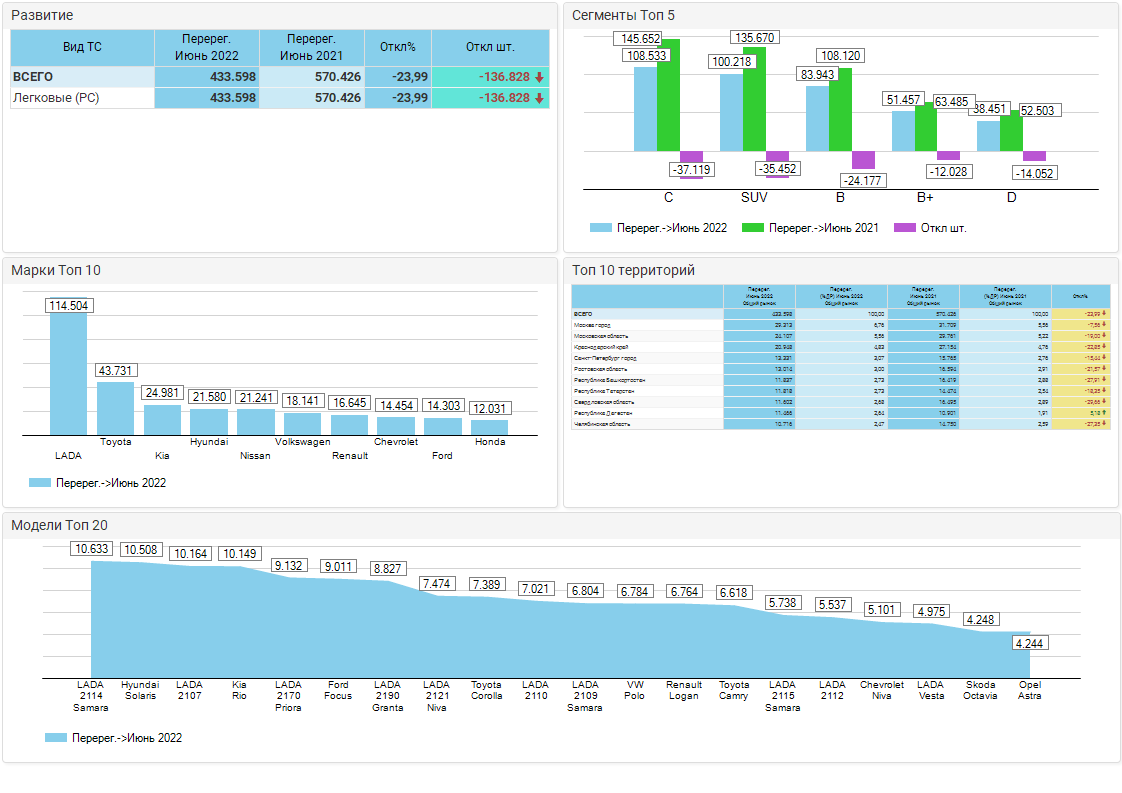Toggle the Откл шт. purple legend series

point(930,228)
